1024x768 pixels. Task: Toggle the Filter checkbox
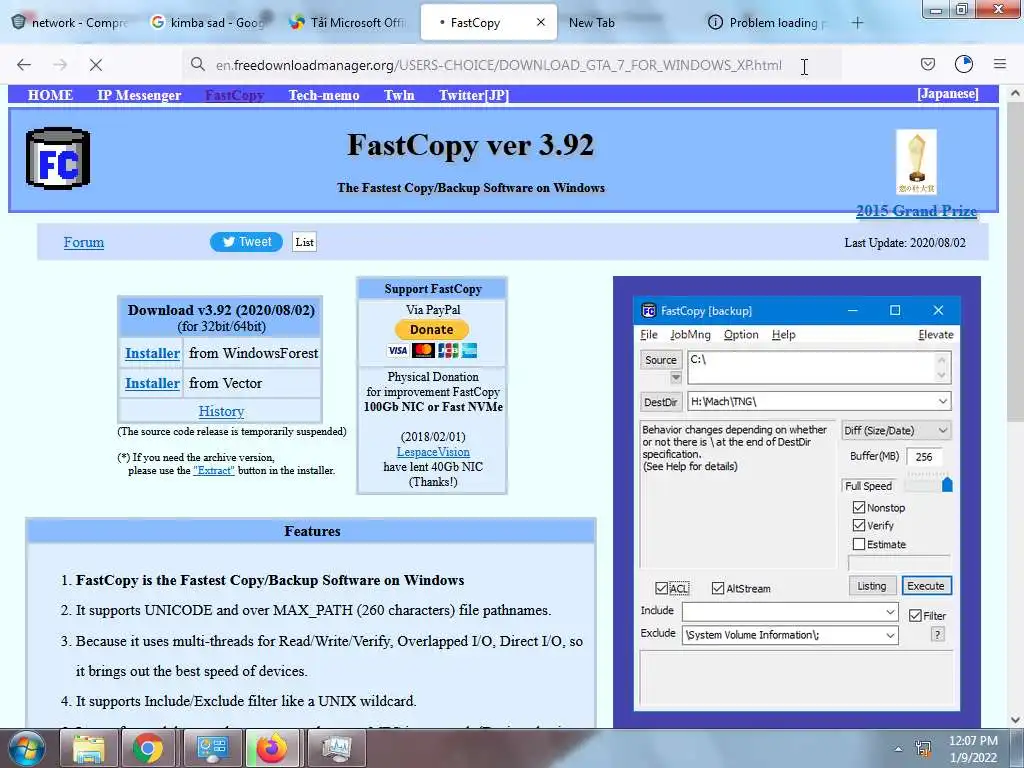[915, 616]
